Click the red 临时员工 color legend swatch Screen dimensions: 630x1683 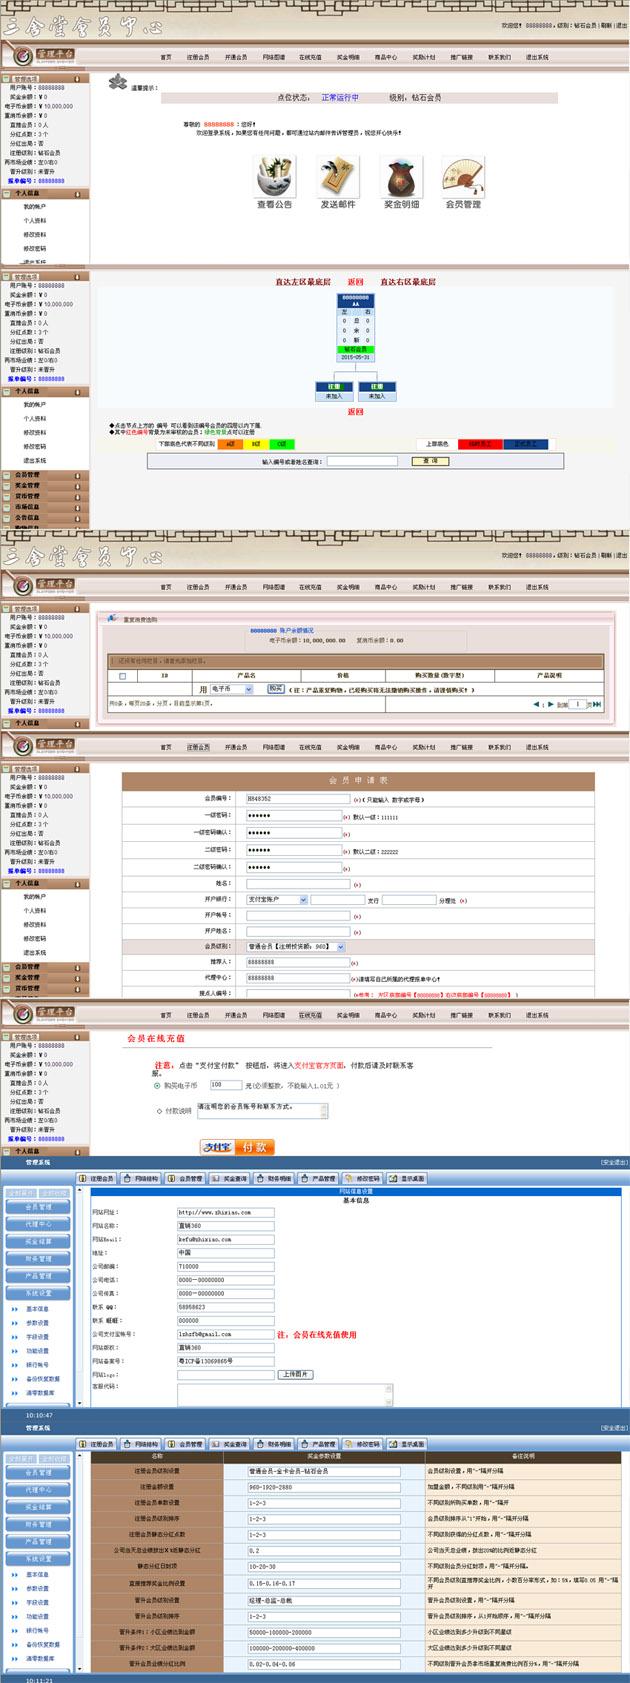point(480,443)
